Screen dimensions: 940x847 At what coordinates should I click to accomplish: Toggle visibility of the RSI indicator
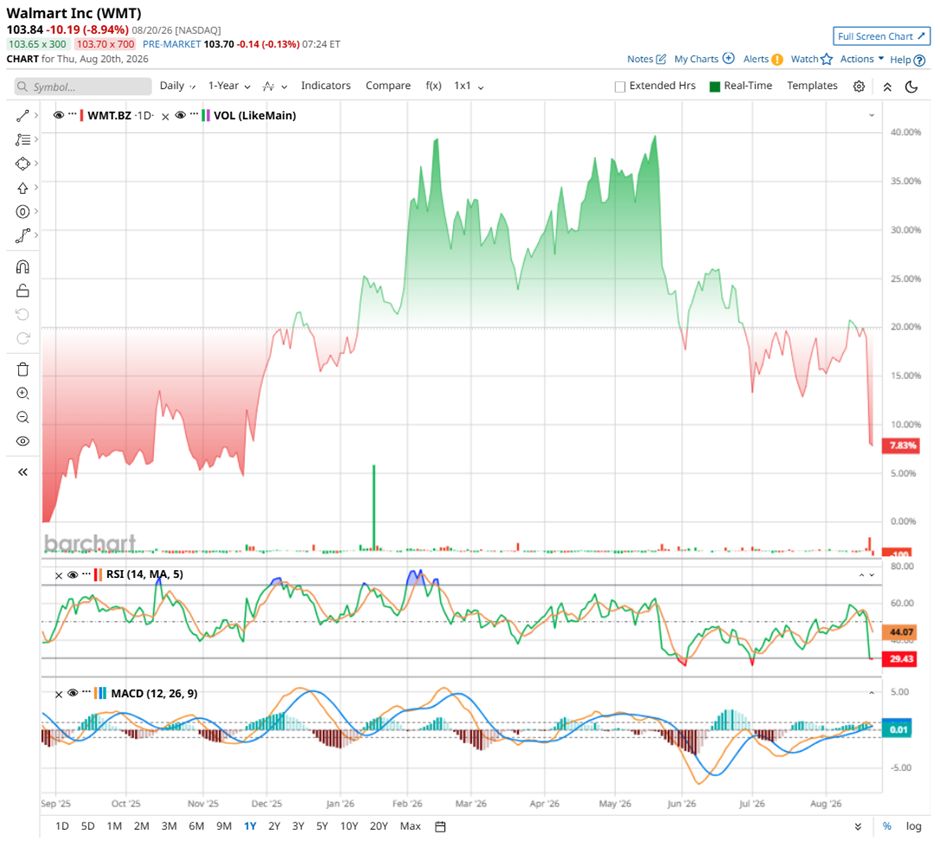pos(73,575)
